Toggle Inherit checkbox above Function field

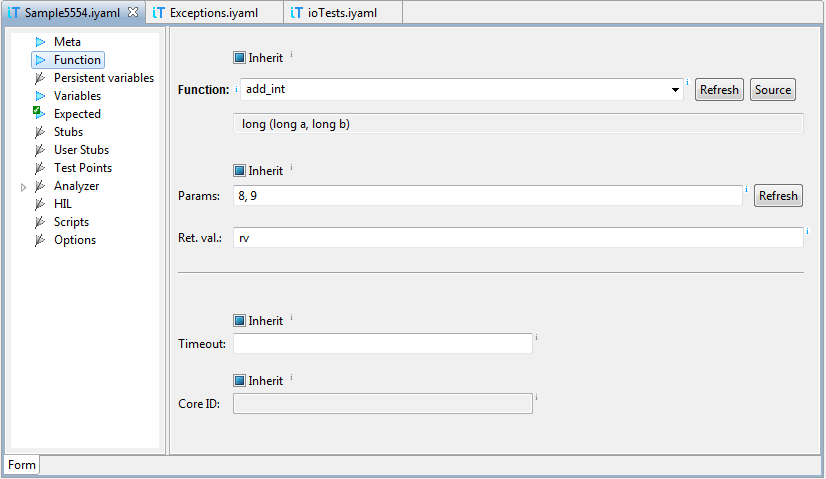(x=239, y=58)
